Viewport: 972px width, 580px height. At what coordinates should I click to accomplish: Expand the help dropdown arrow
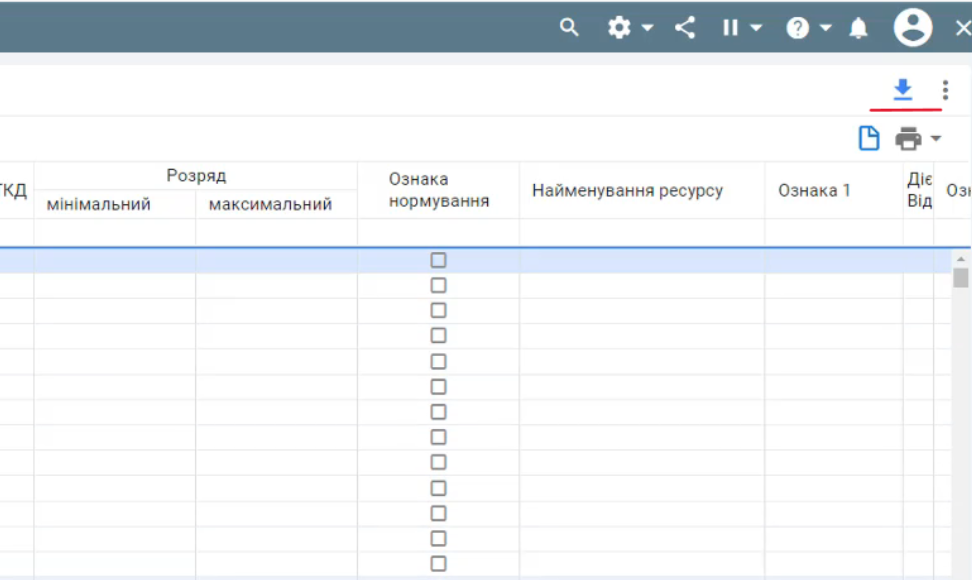click(x=826, y=28)
